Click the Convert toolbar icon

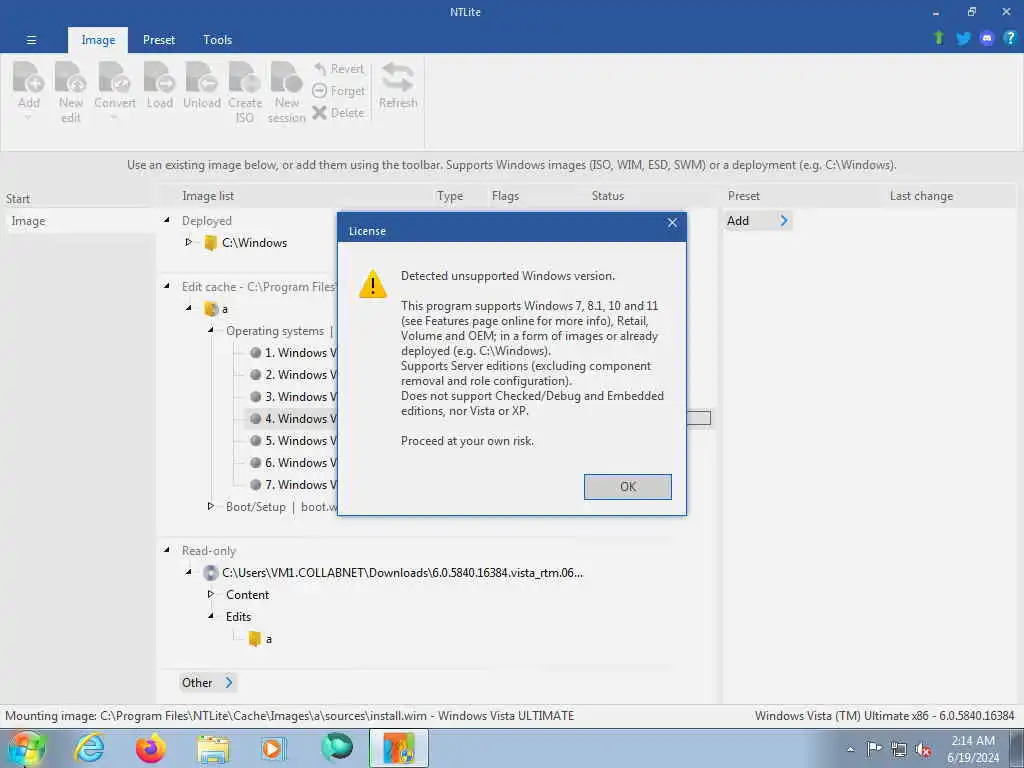coord(114,78)
